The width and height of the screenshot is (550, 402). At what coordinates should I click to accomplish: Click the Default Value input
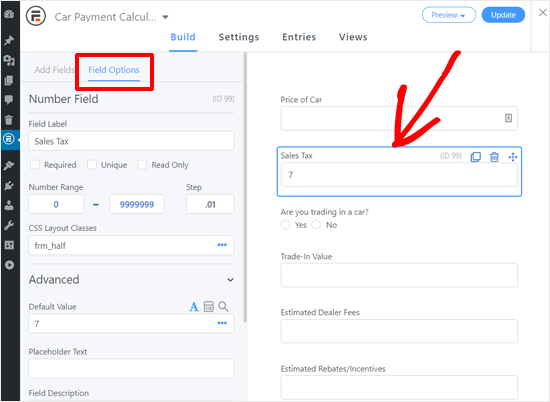tap(131, 323)
